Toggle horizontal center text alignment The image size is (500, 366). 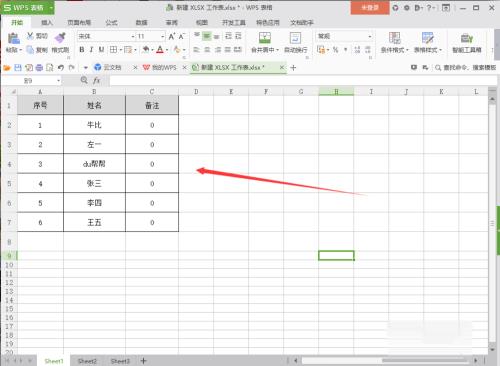207,50
